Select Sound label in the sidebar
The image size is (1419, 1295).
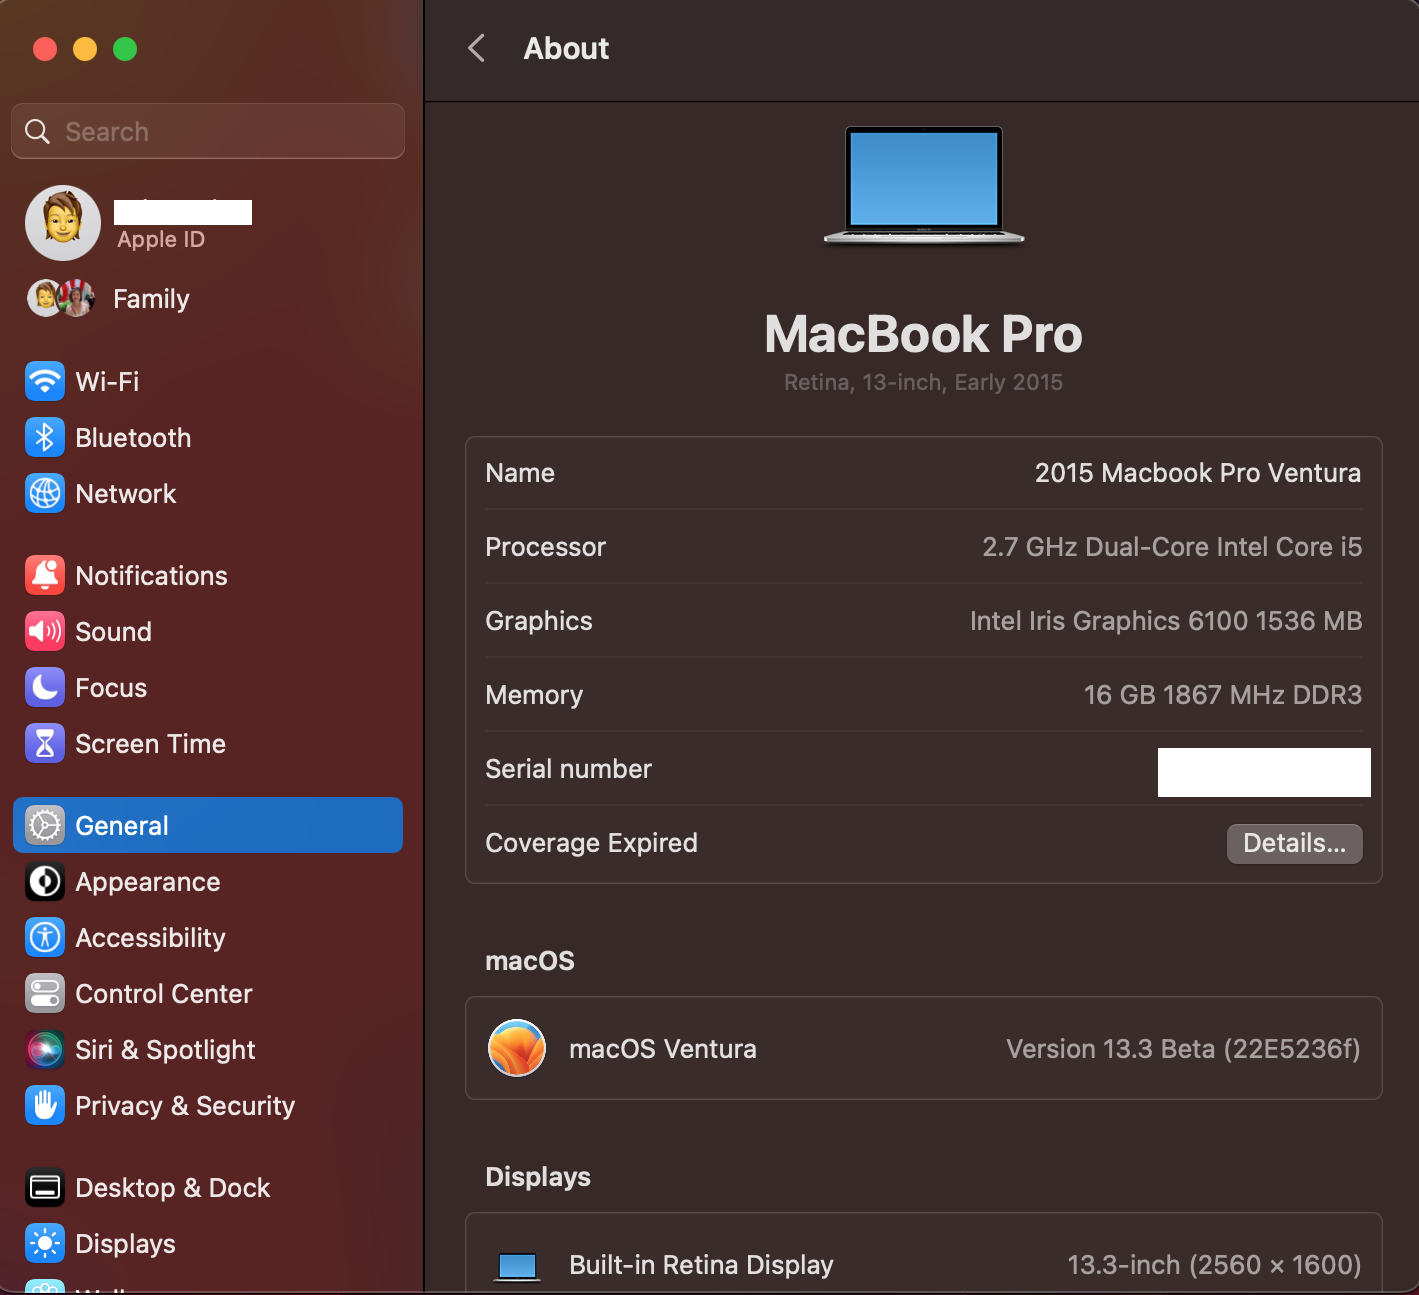(x=114, y=631)
